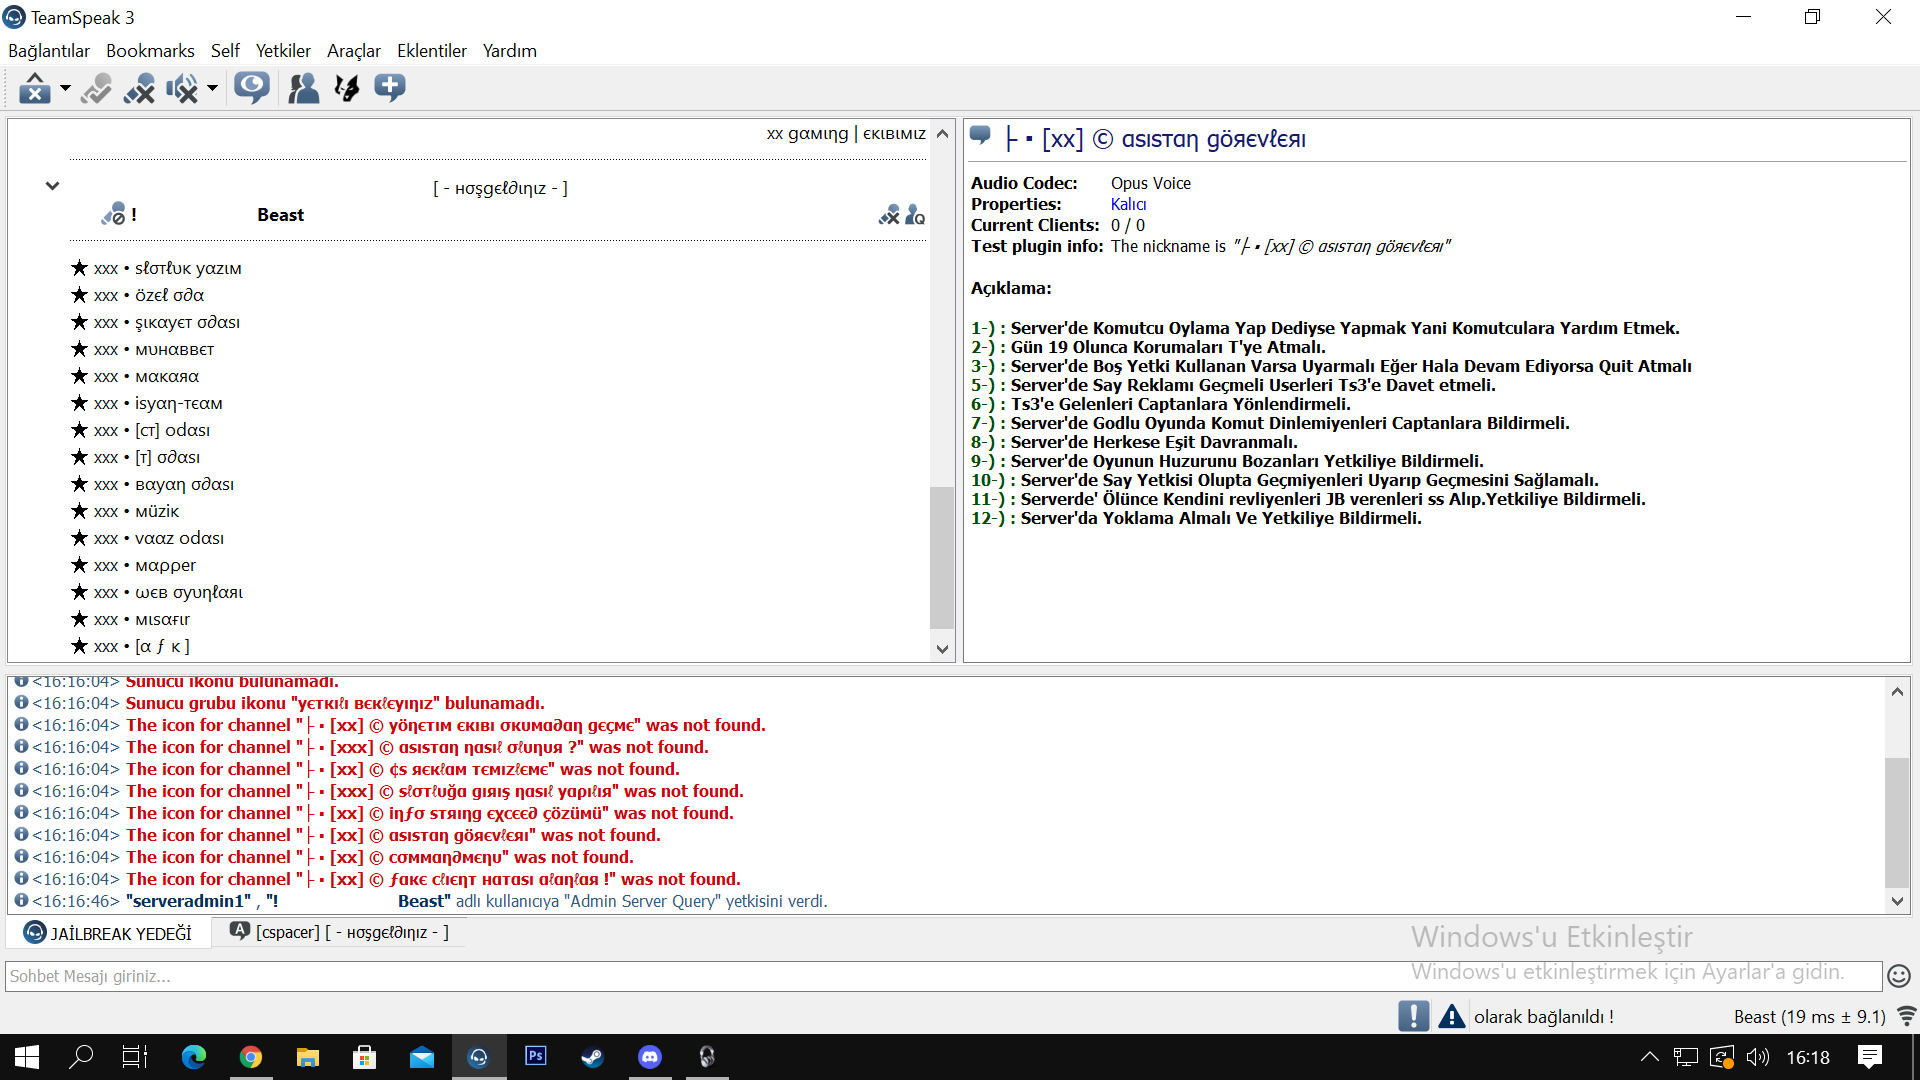Click the chat log scrollbar up arrow

tap(1897, 691)
